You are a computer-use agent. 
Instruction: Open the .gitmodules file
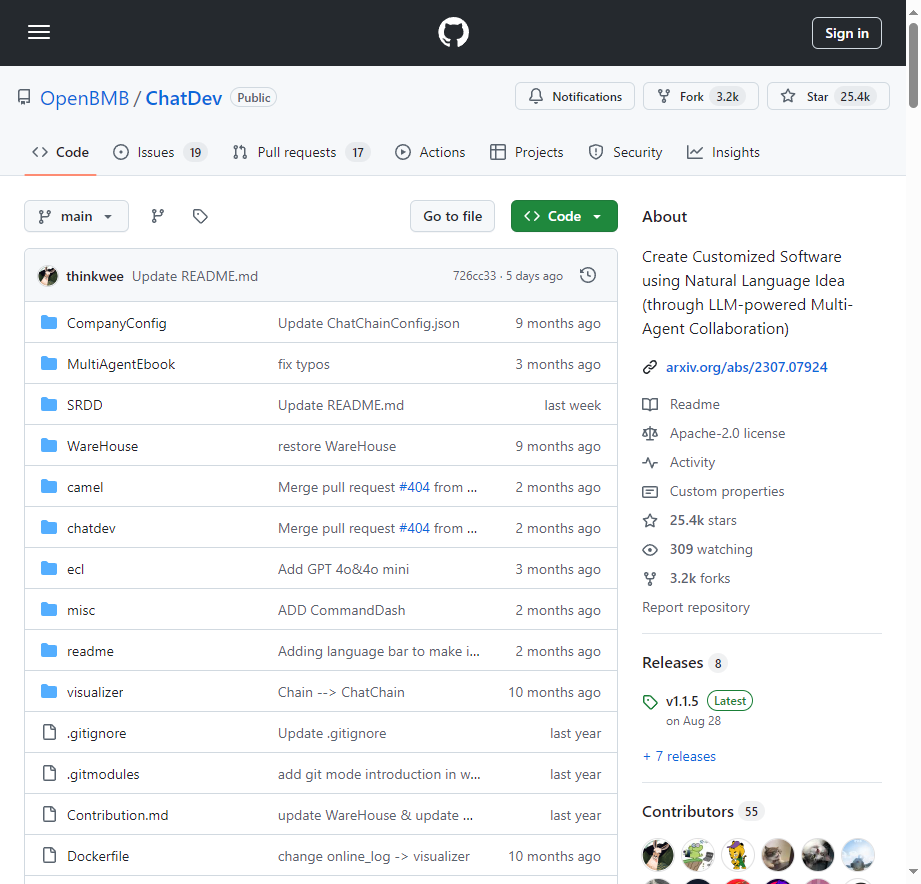point(103,774)
